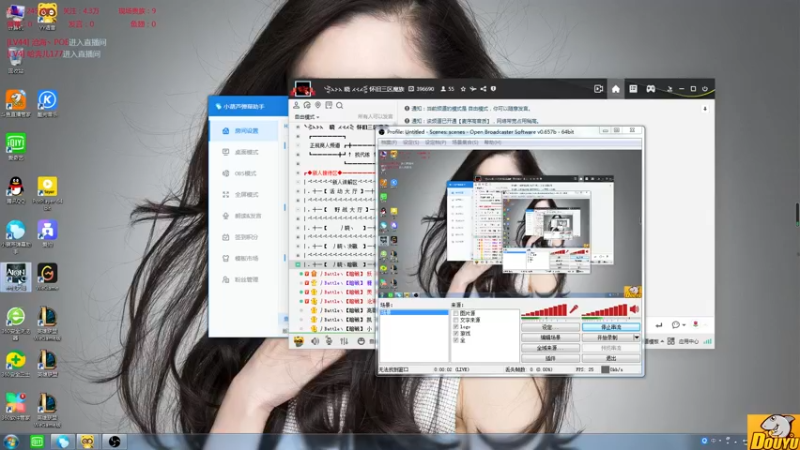The height and width of the screenshot is (450, 800).
Task: Click the highlighted stop streaming button in OBS
Action: (611, 327)
